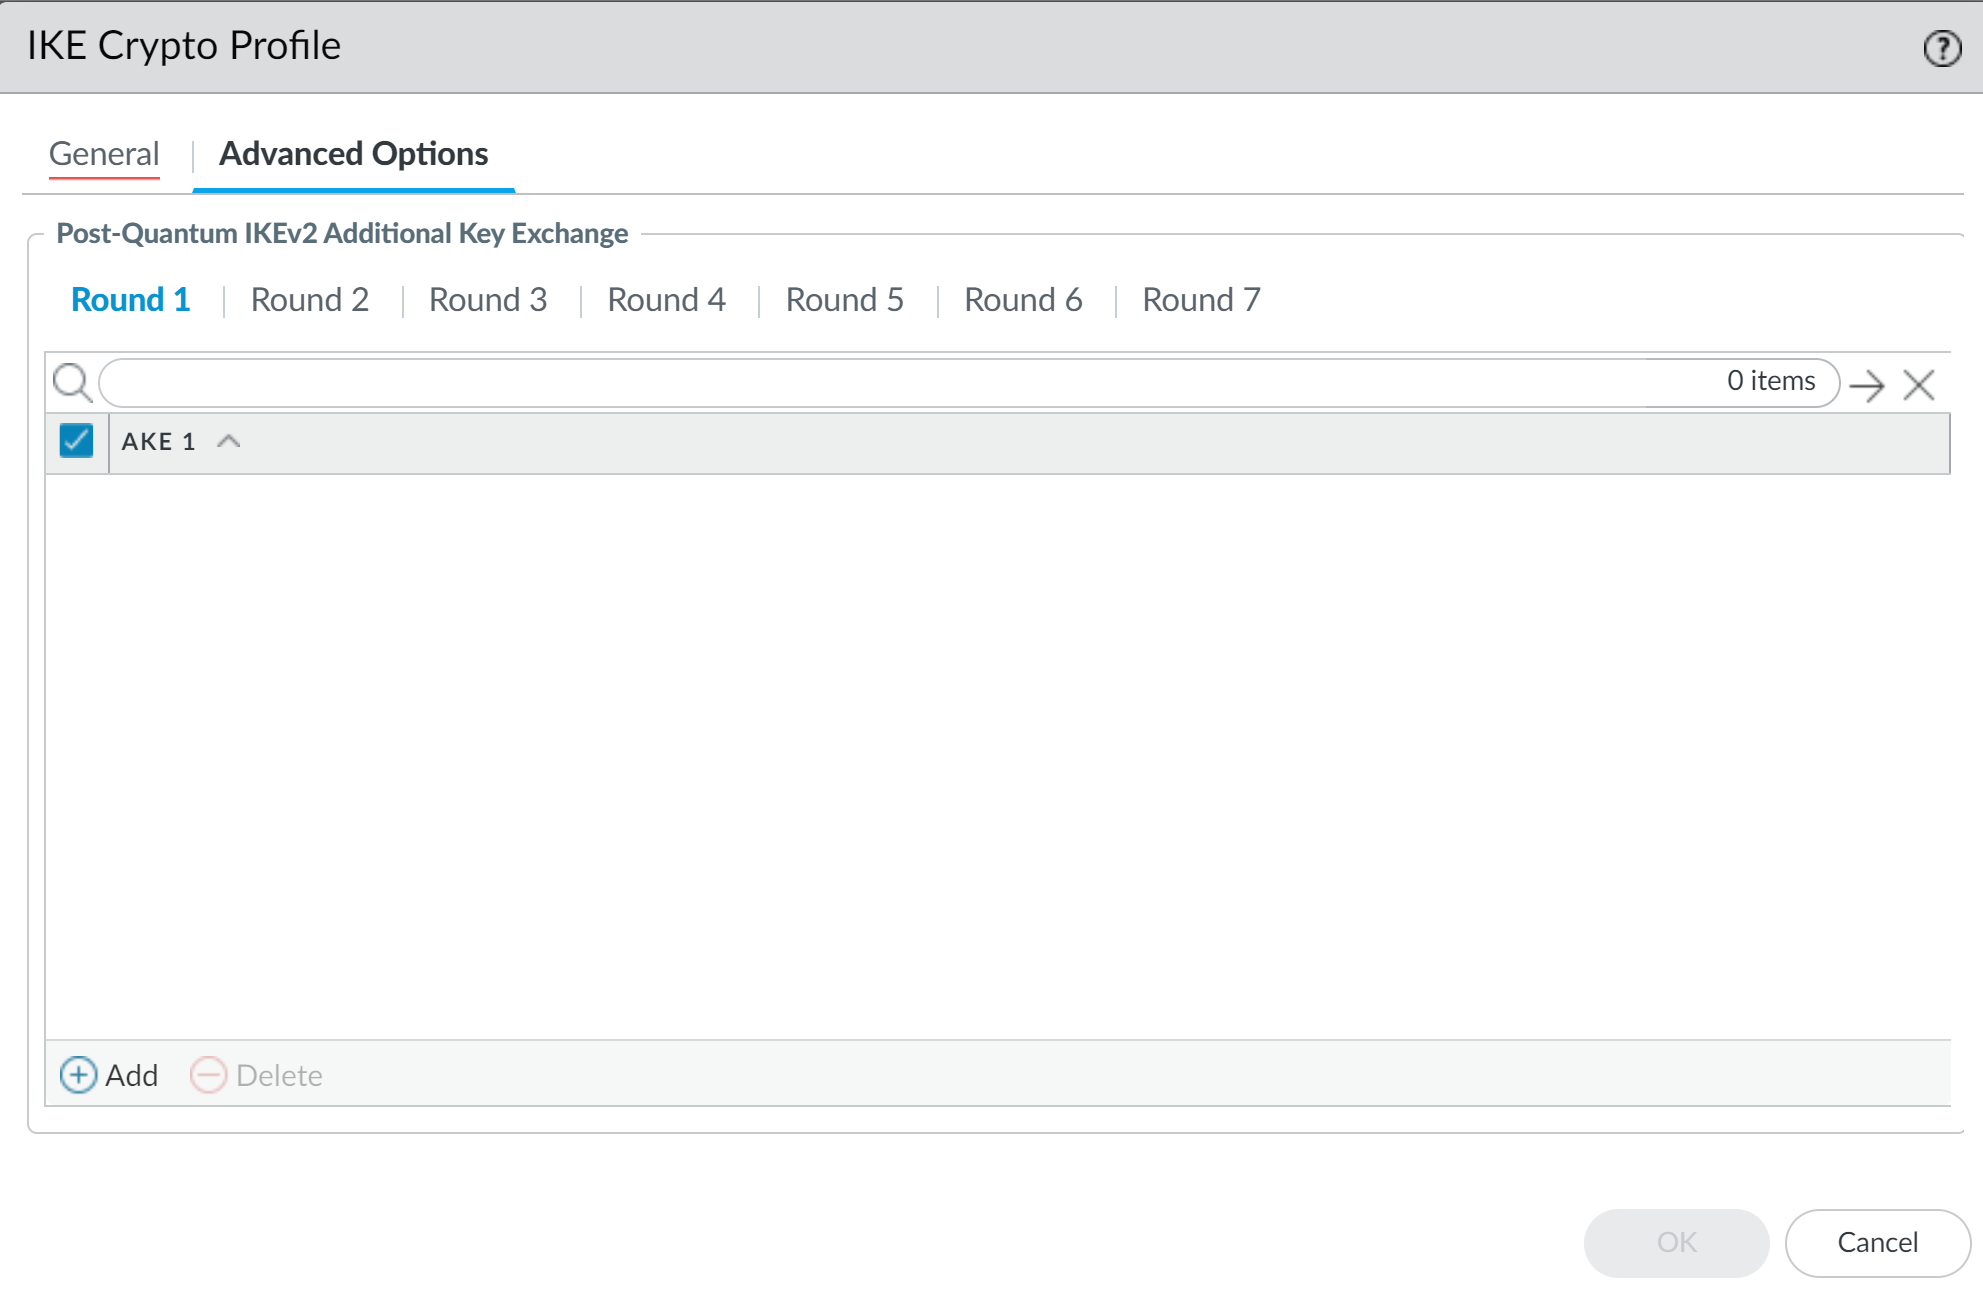Click the Cancel button
1983x1301 pixels.
coord(1877,1242)
